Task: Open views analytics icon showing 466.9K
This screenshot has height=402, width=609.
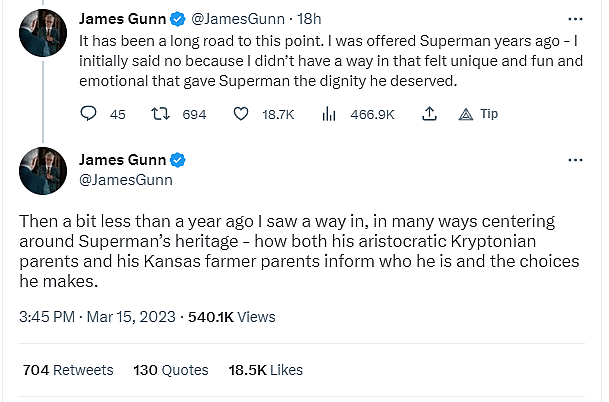Action: click(328, 114)
